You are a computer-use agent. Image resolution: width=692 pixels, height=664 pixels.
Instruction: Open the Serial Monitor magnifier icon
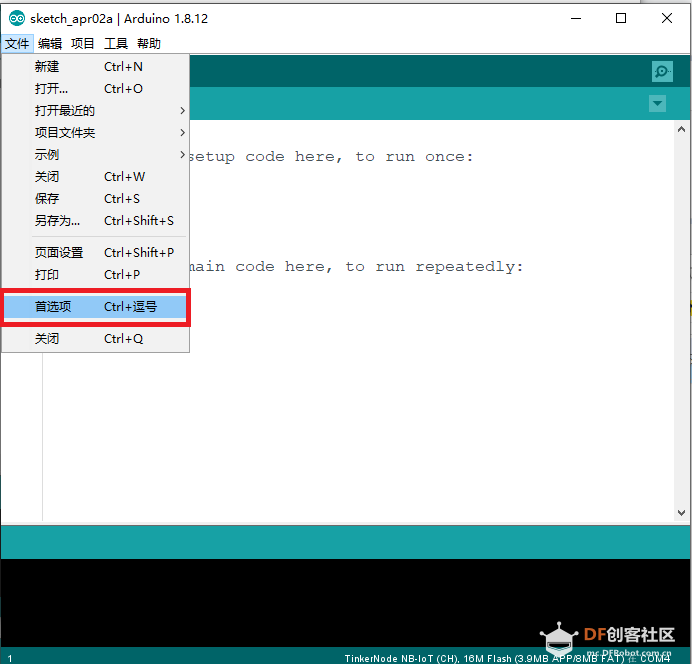pyautogui.click(x=662, y=71)
